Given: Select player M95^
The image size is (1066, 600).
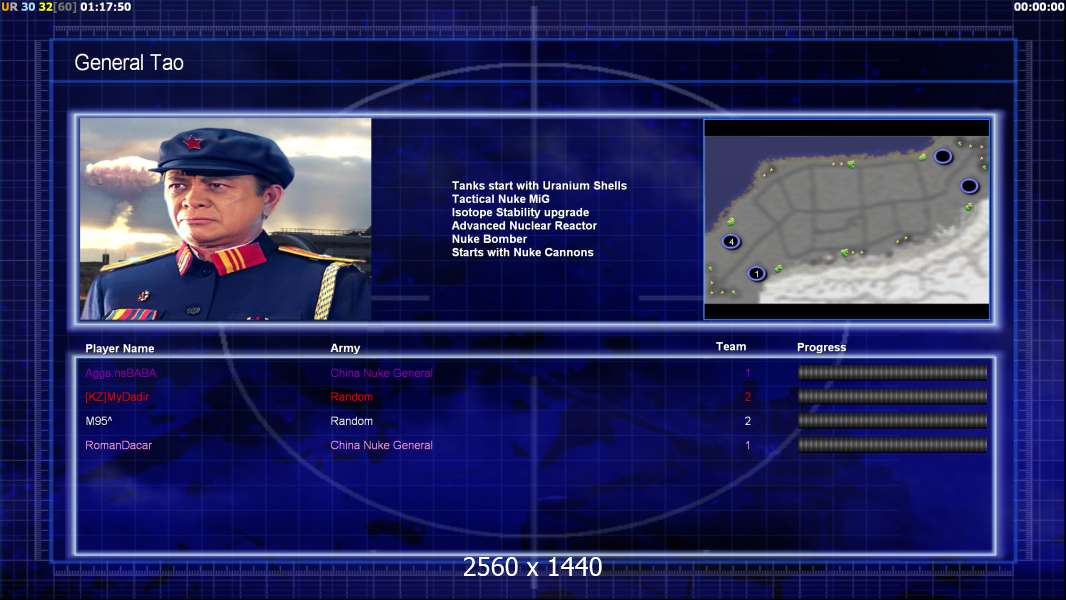Looking at the screenshot, I should [x=99, y=421].
